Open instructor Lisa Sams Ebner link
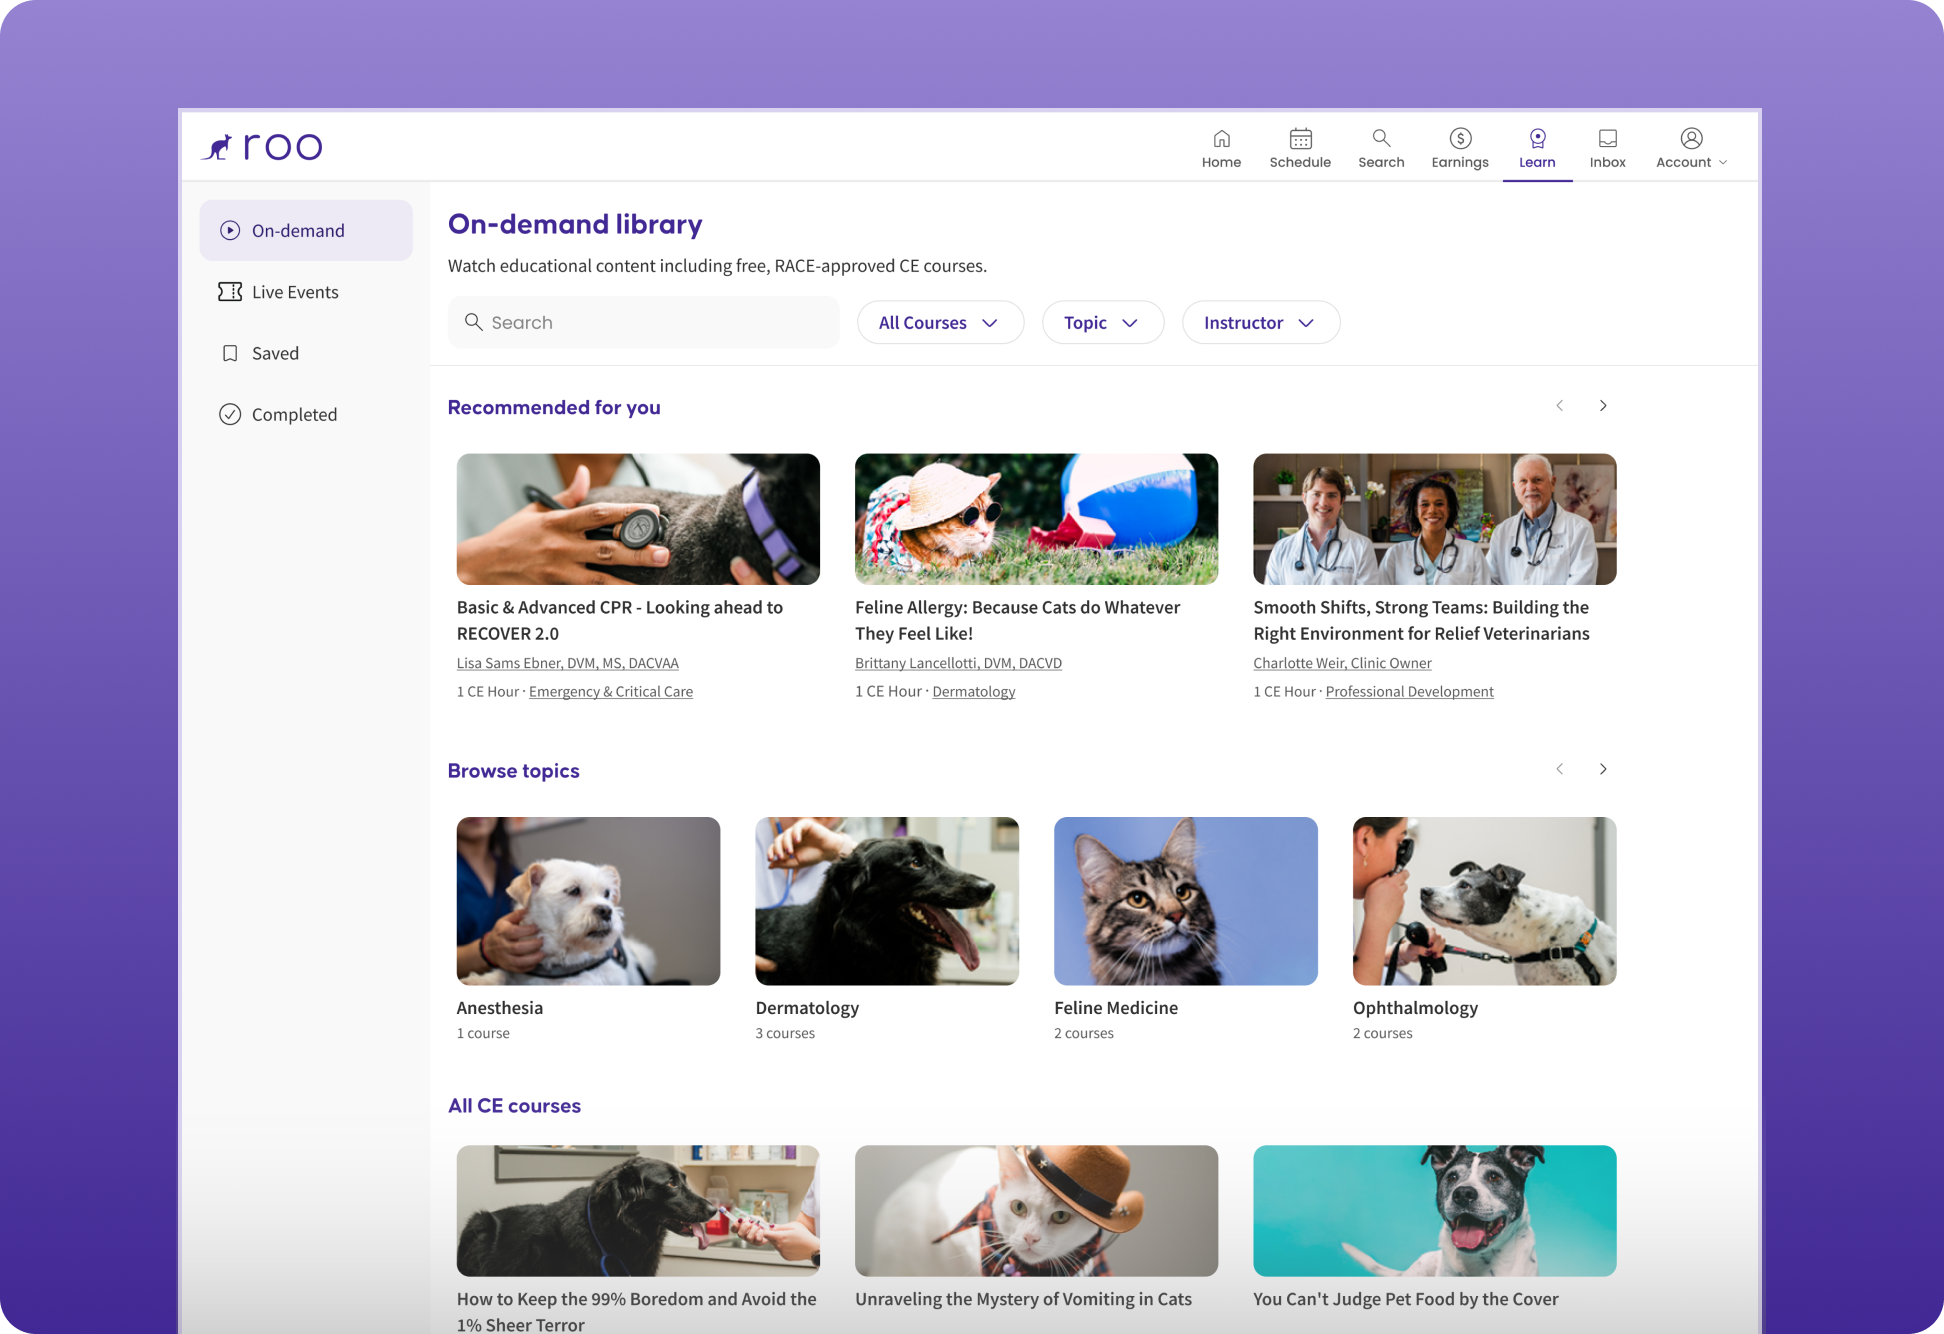This screenshot has width=1944, height=1334. coord(568,663)
